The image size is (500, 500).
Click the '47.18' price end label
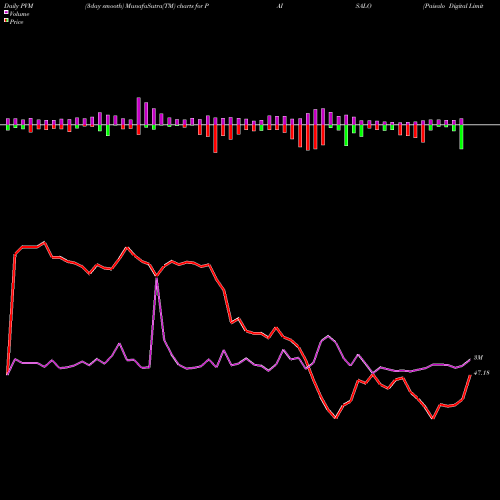pos(481,373)
